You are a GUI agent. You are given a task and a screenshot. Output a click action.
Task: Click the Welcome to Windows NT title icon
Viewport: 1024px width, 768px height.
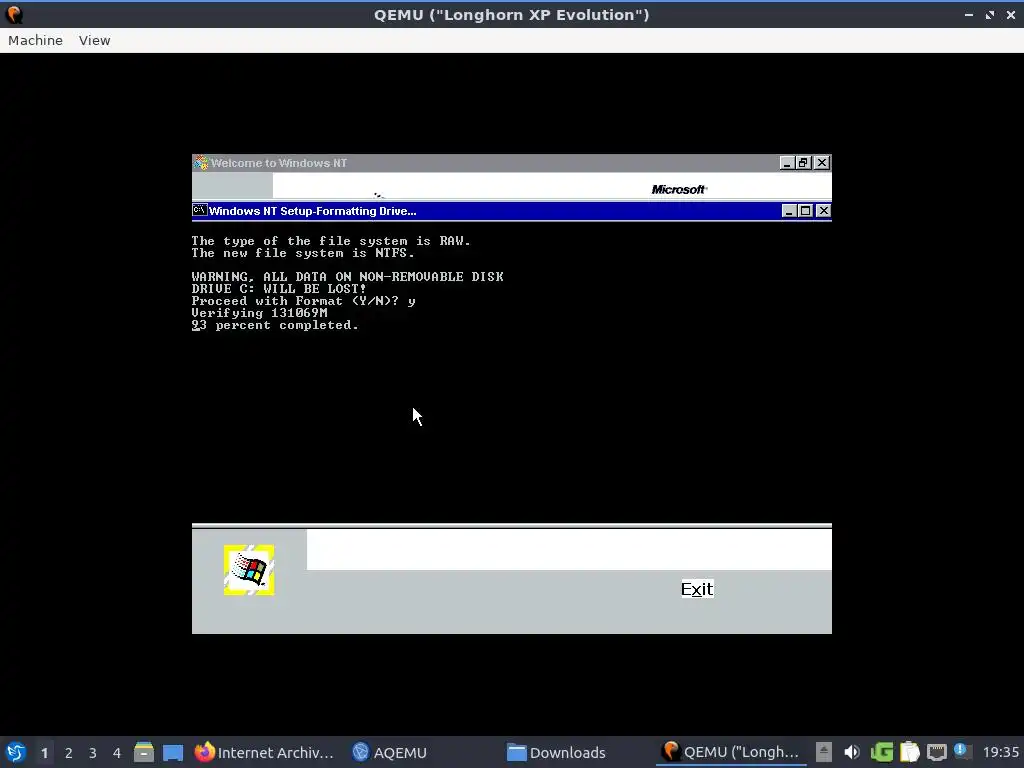(200, 163)
